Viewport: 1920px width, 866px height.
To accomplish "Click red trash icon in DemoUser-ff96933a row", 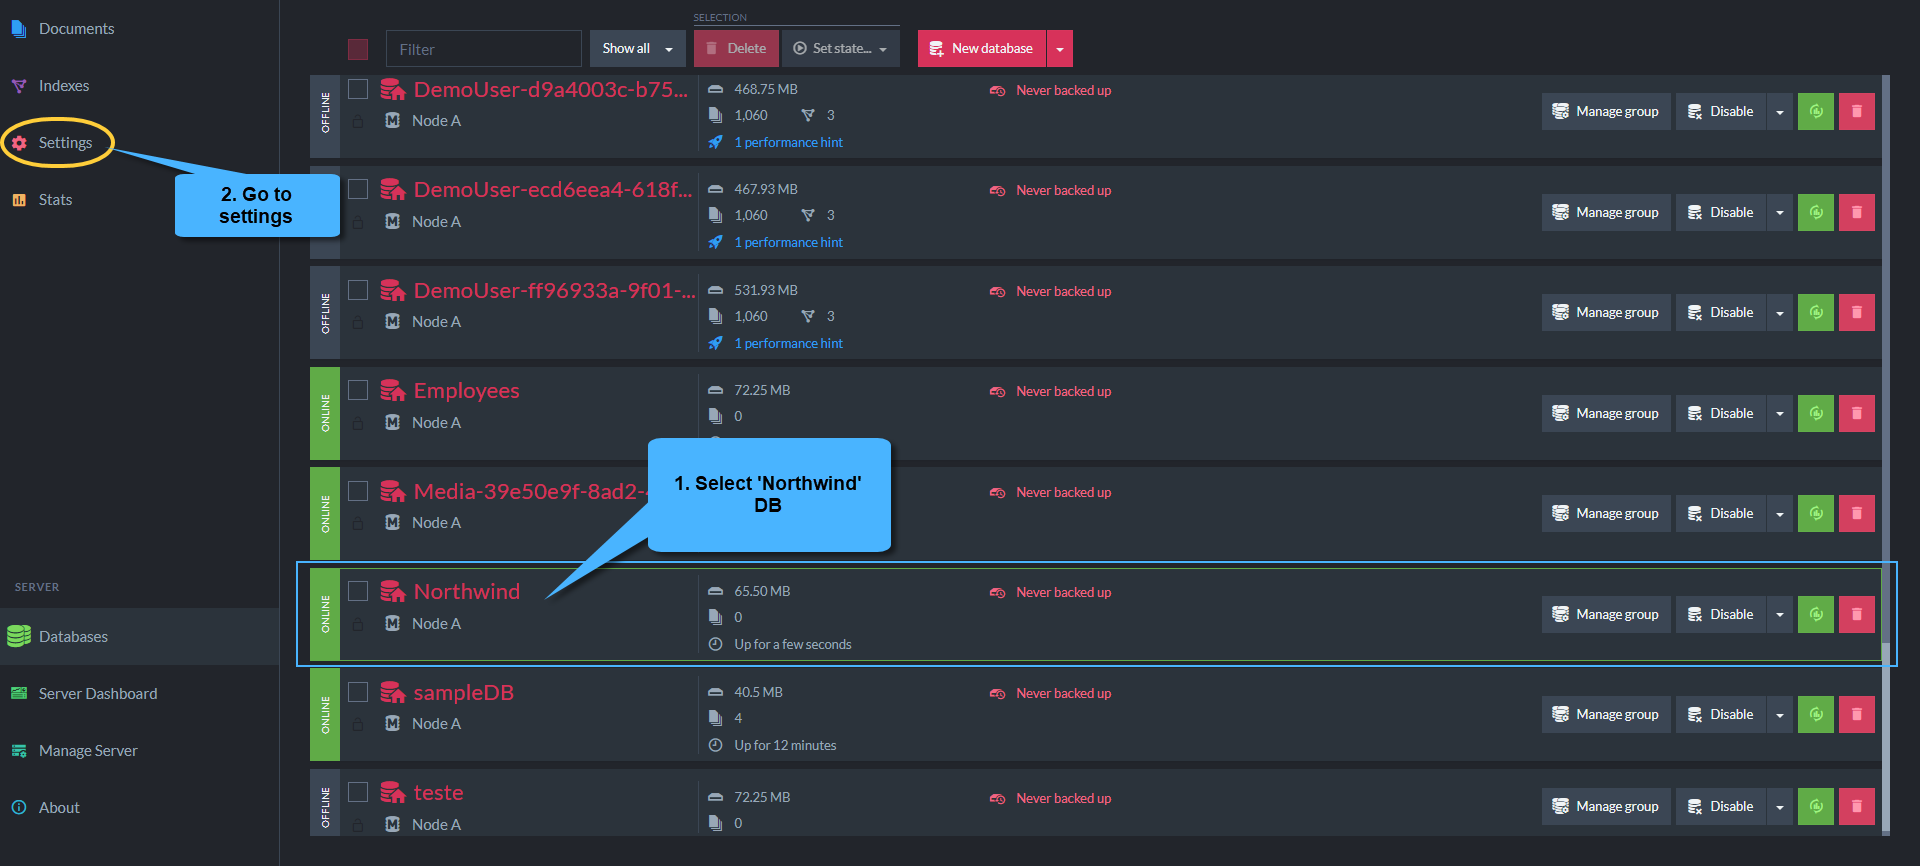I will tap(1856, 312).
